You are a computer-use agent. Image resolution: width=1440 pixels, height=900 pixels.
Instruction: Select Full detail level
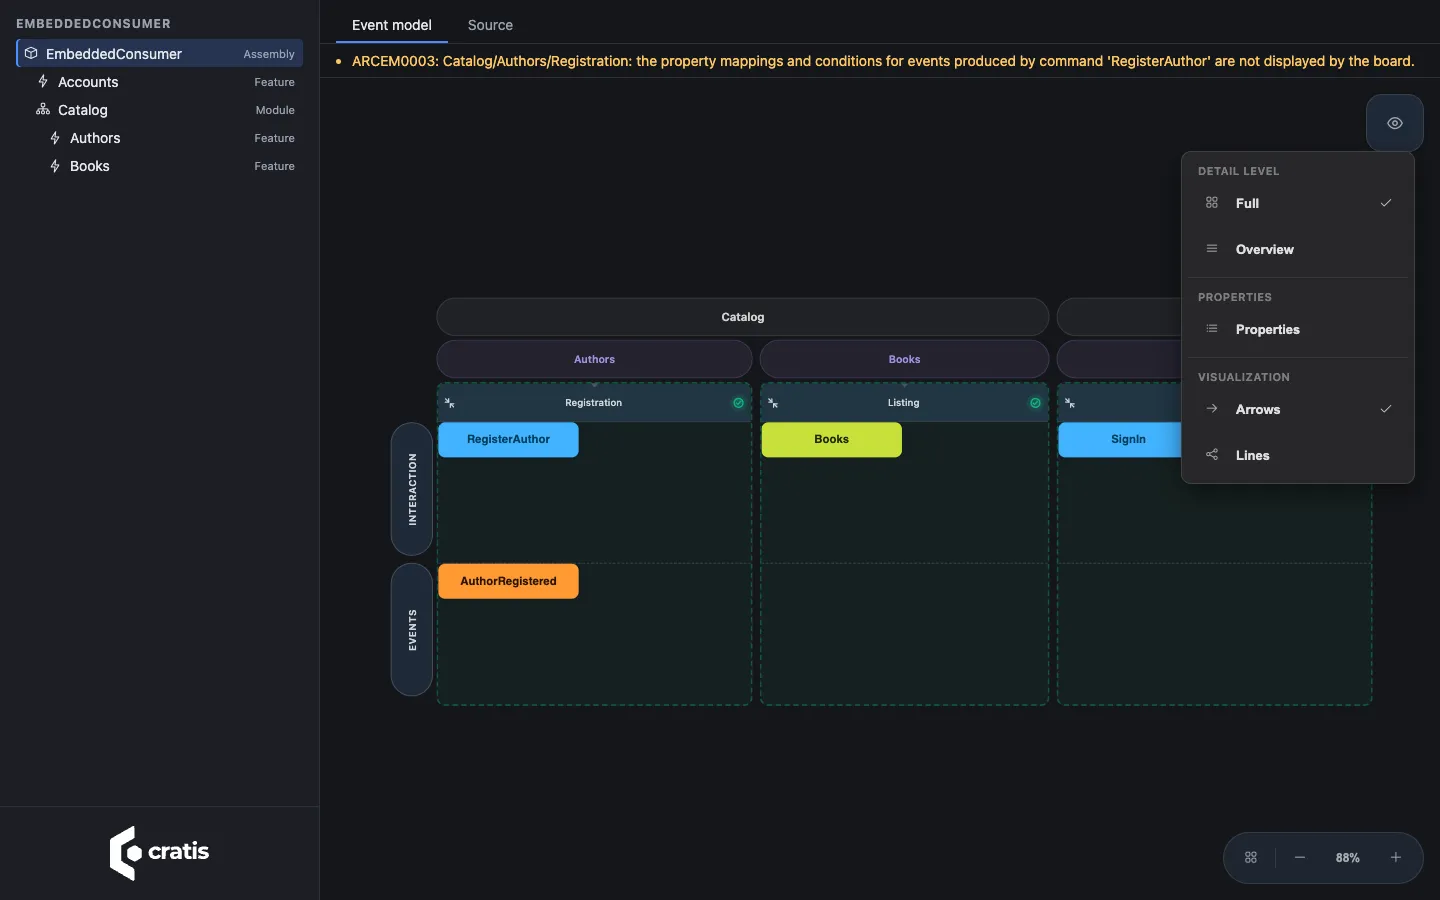tap(1298, 203)
